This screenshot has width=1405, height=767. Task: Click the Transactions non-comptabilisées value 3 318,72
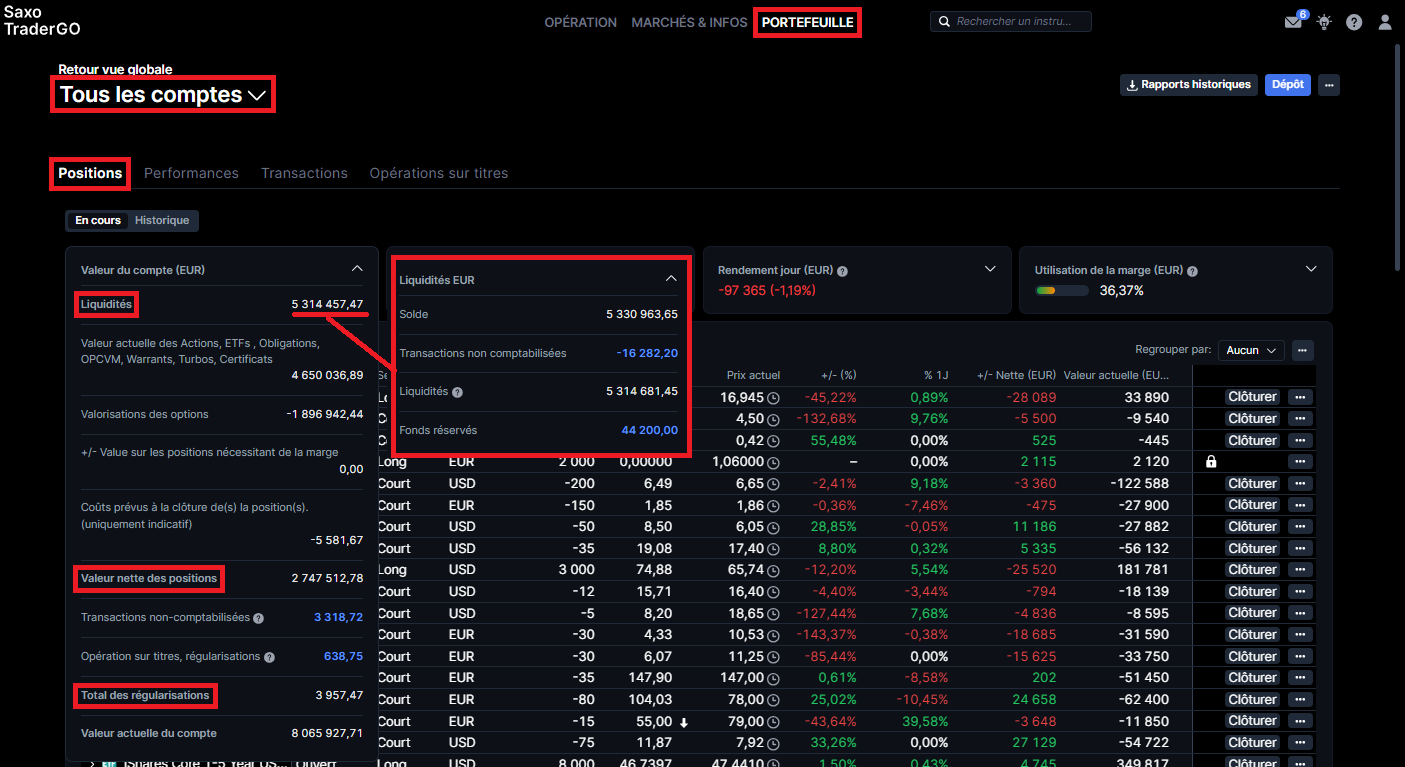tap(338, 618)
